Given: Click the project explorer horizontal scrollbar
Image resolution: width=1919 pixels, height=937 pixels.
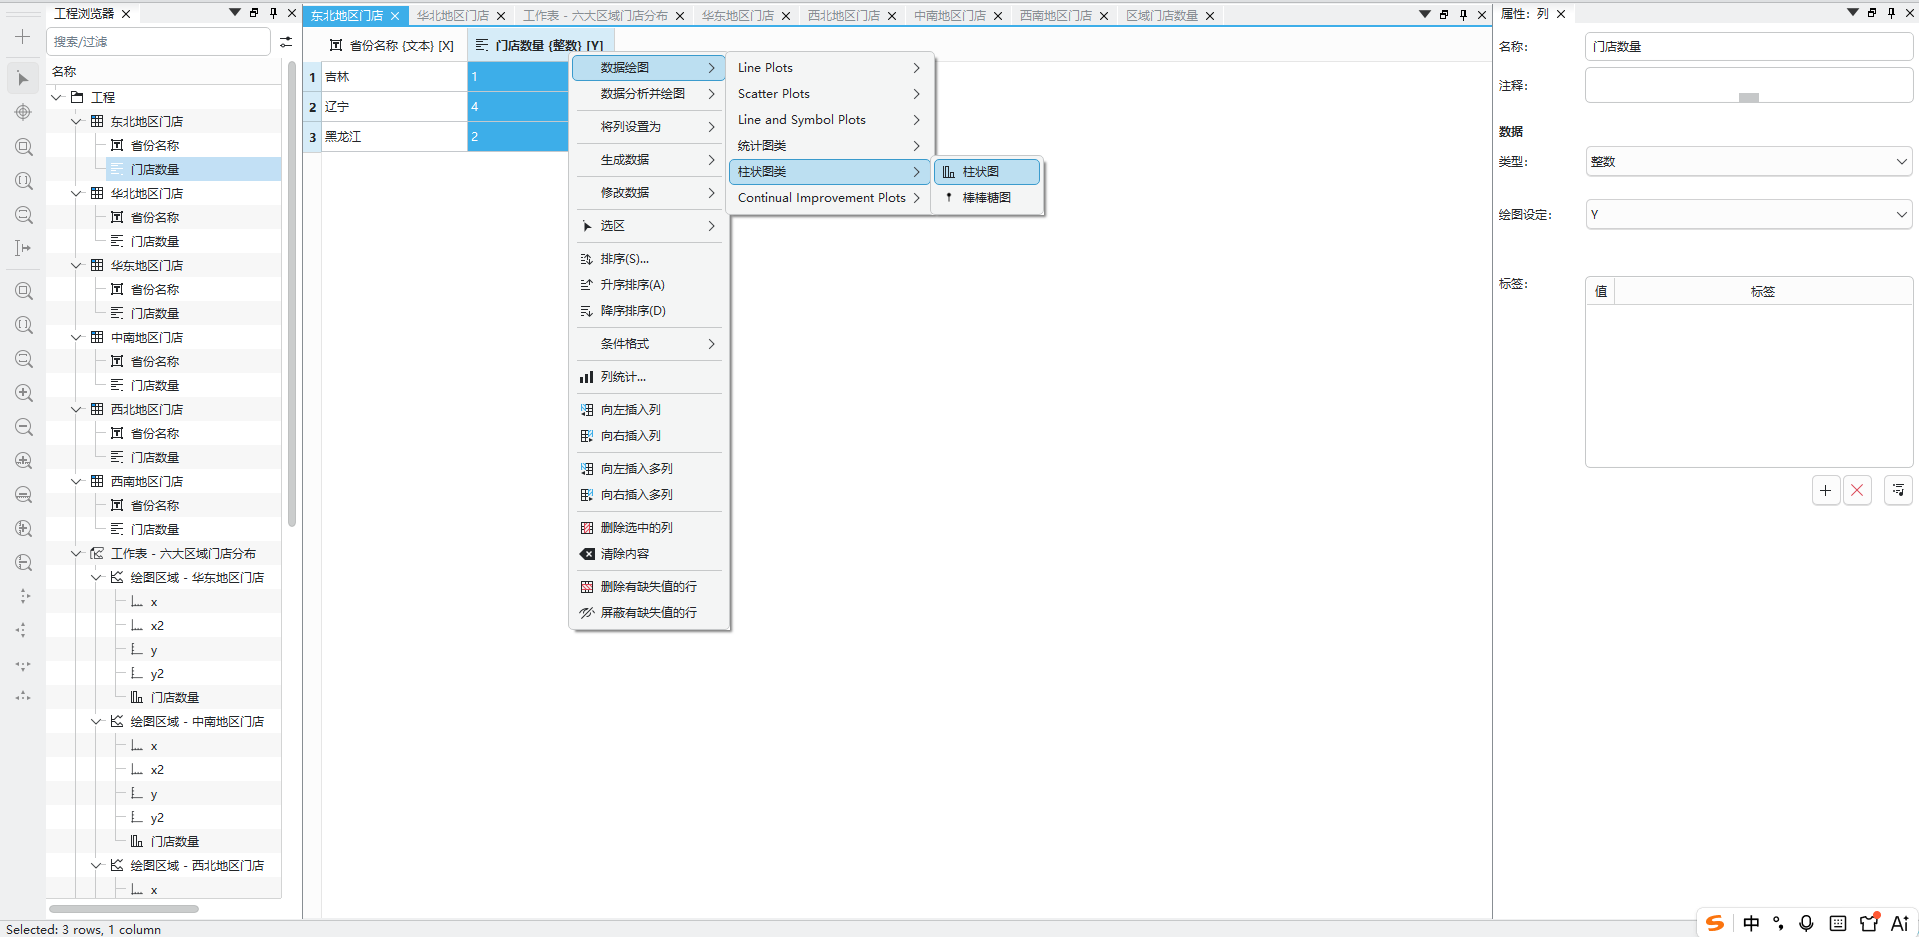Looking at the screenshot, I should (124, 909).
